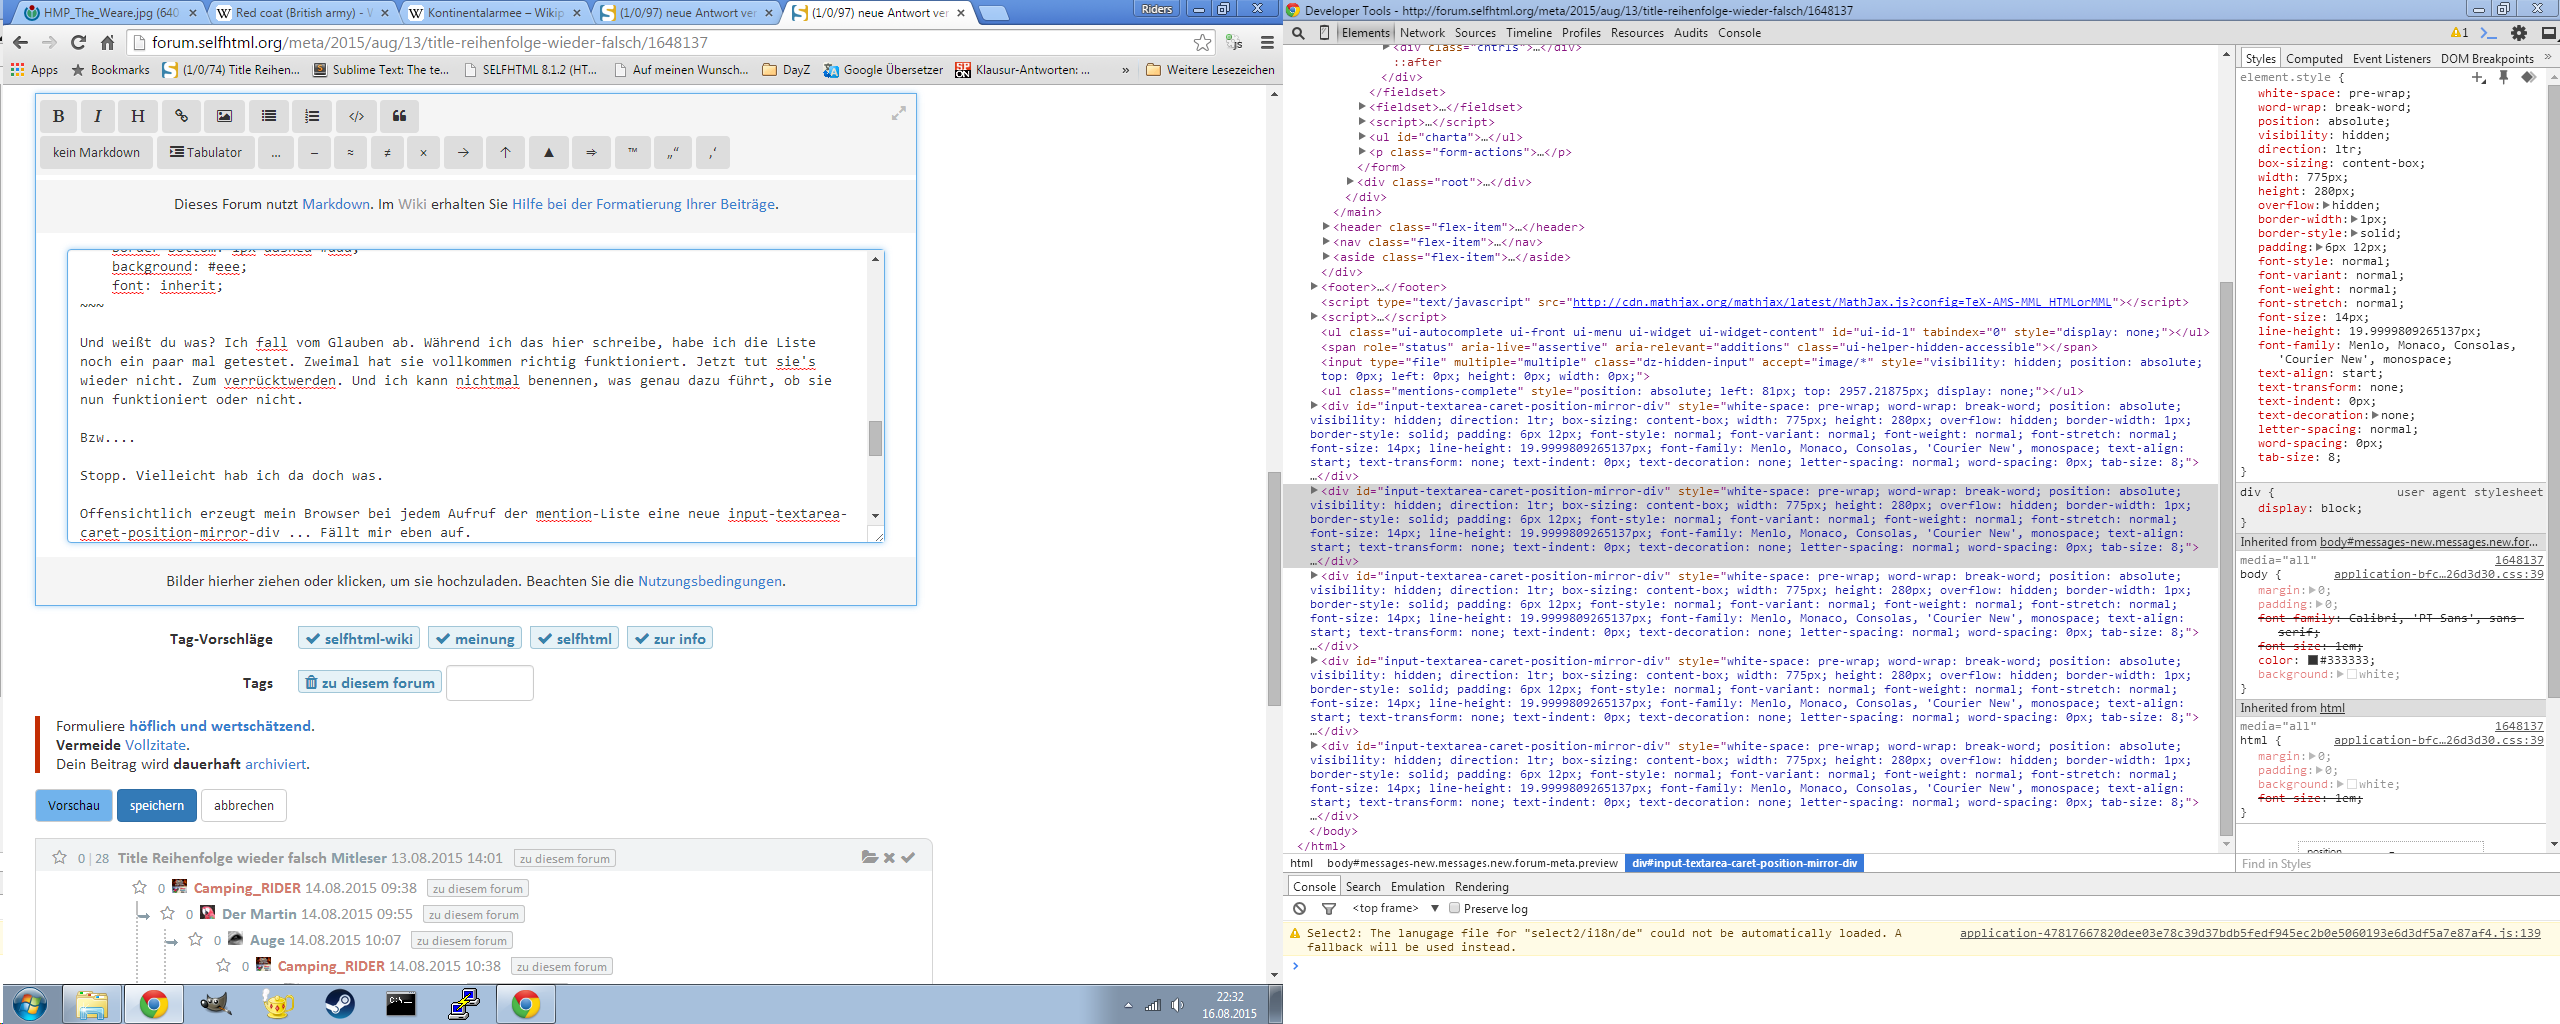Apply bold formatting in the forum editor
The height and width of the screenshot is (1024, 2560).
click(59, 116)
